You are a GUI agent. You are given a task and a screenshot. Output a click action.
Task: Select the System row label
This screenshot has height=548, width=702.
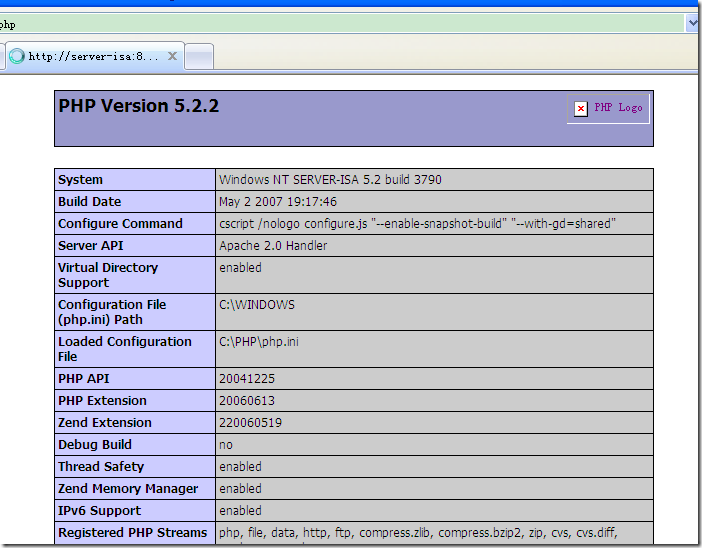click(80, 180)
